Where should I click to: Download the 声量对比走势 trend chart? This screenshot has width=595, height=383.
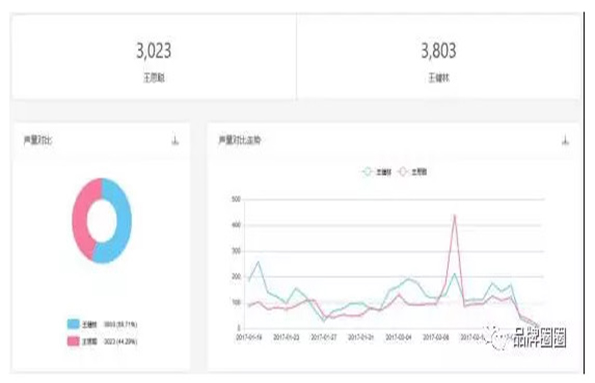point(565,140)
